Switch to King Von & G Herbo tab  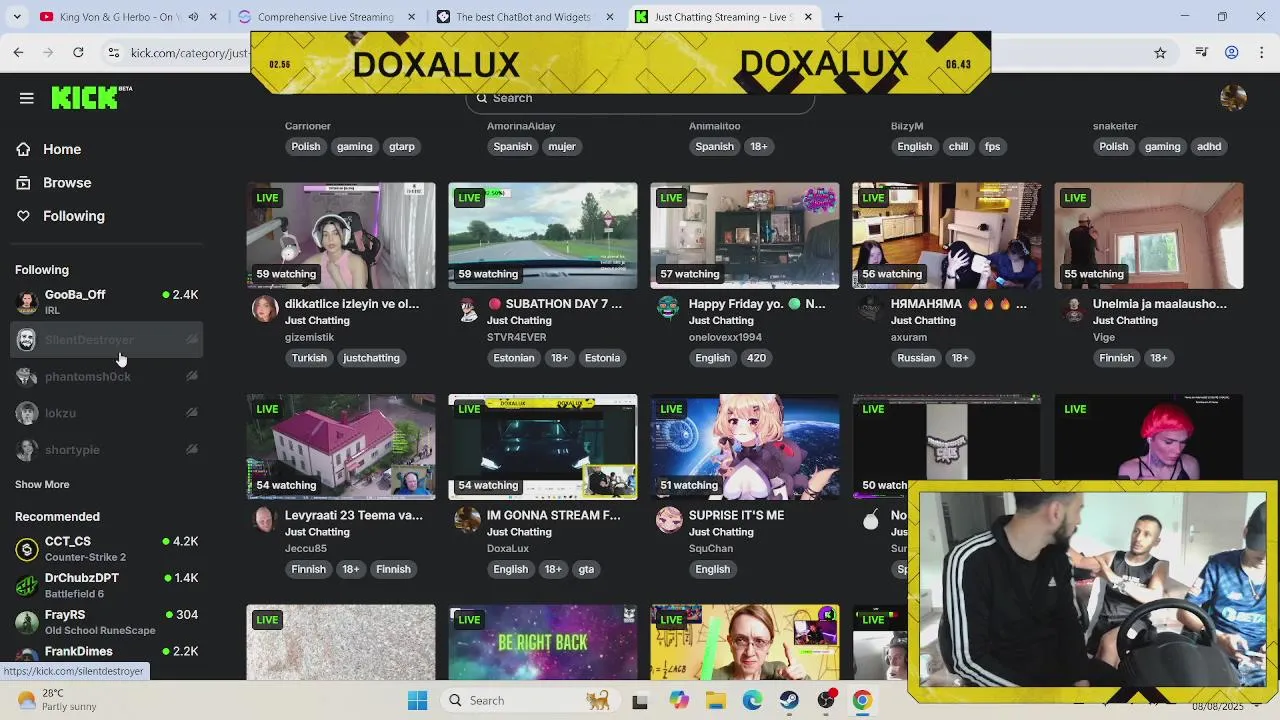click(x=115, y=17)
